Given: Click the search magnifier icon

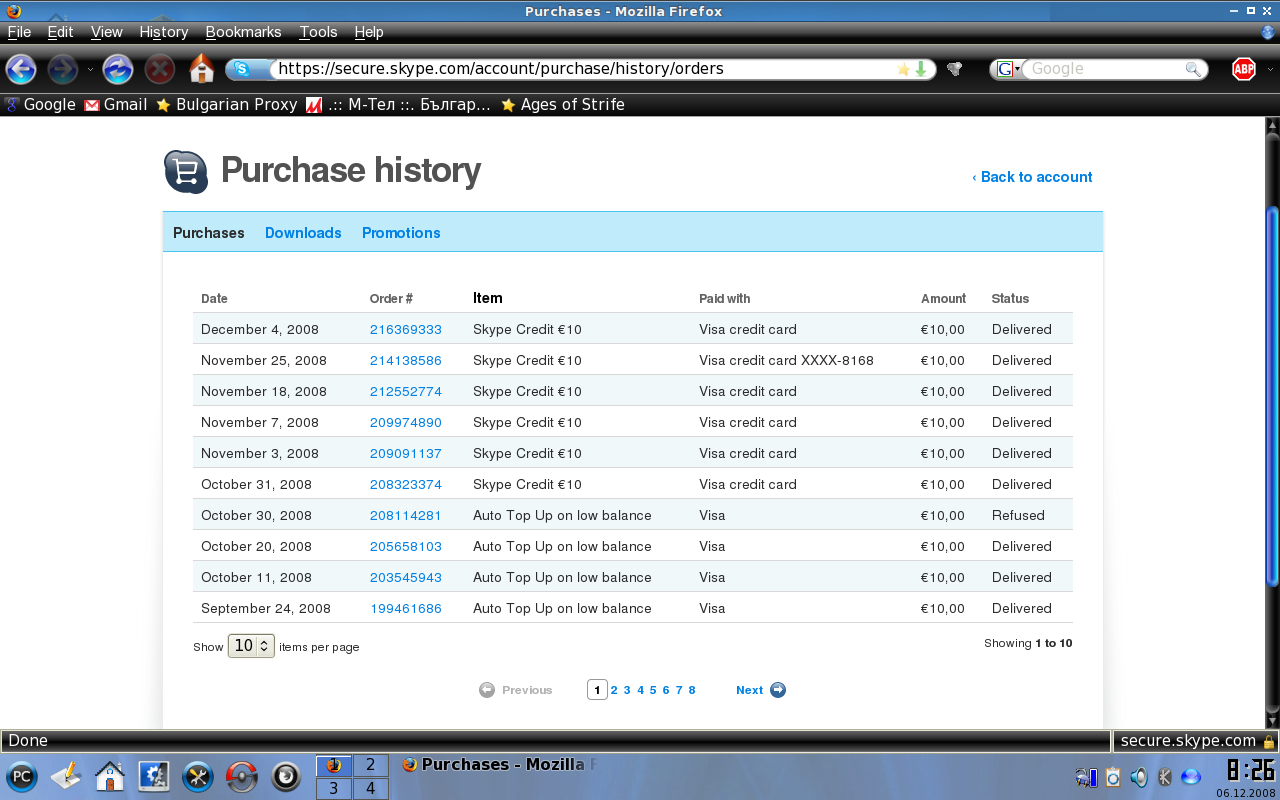Looking at the screenshot, I should [1193, 69].
